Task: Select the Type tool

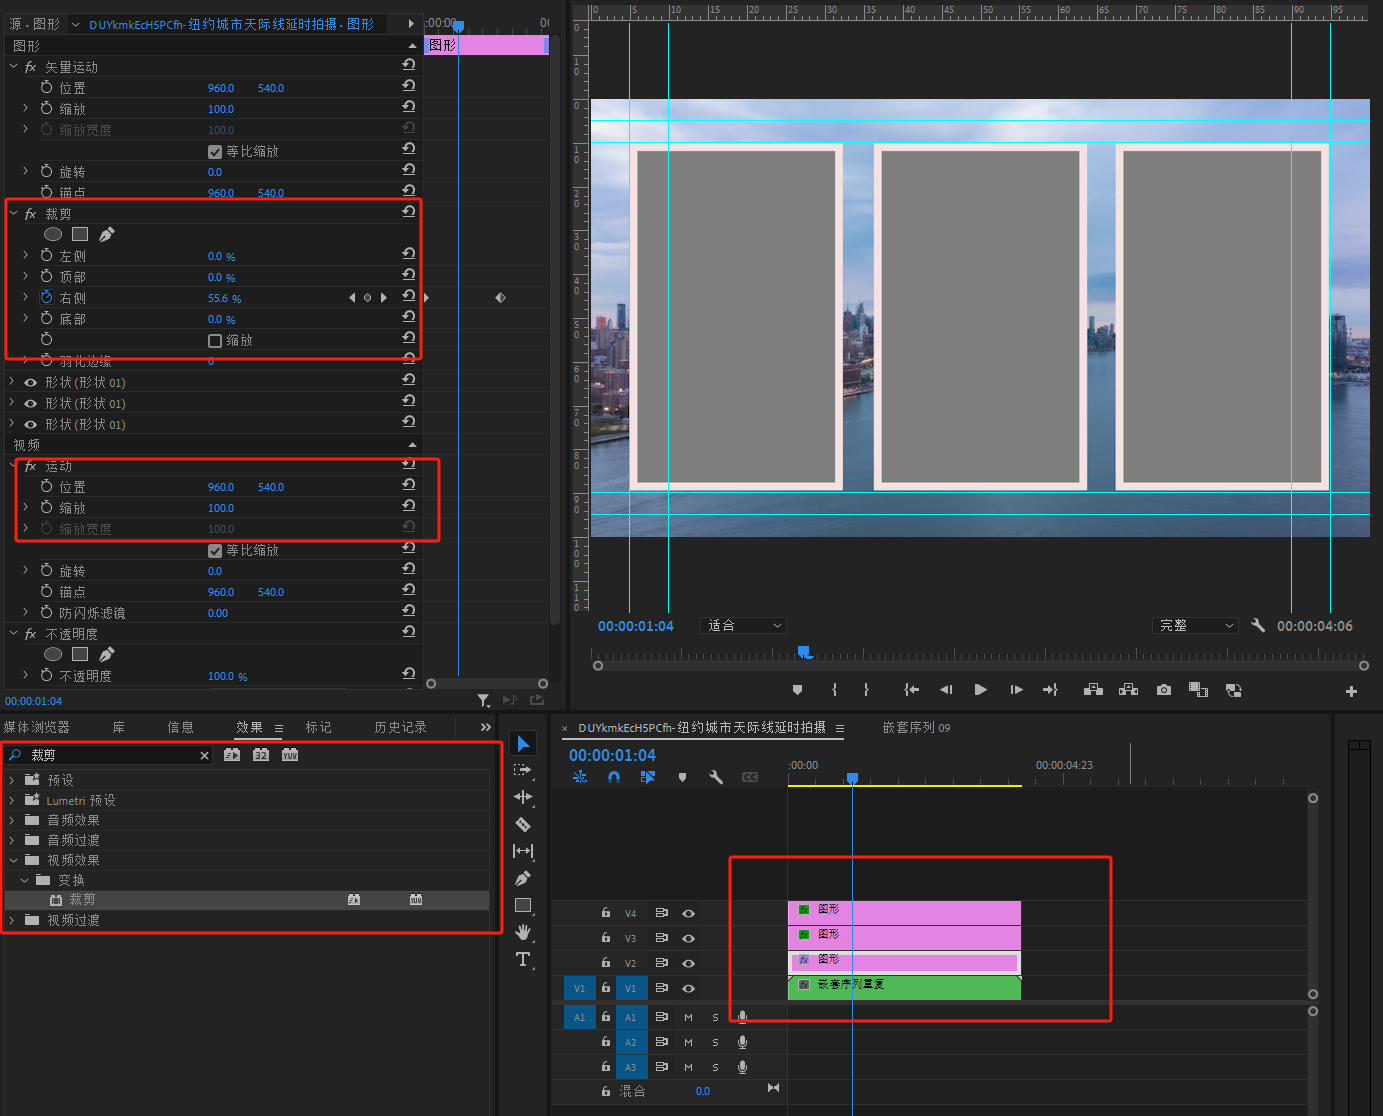Action: 523,959
